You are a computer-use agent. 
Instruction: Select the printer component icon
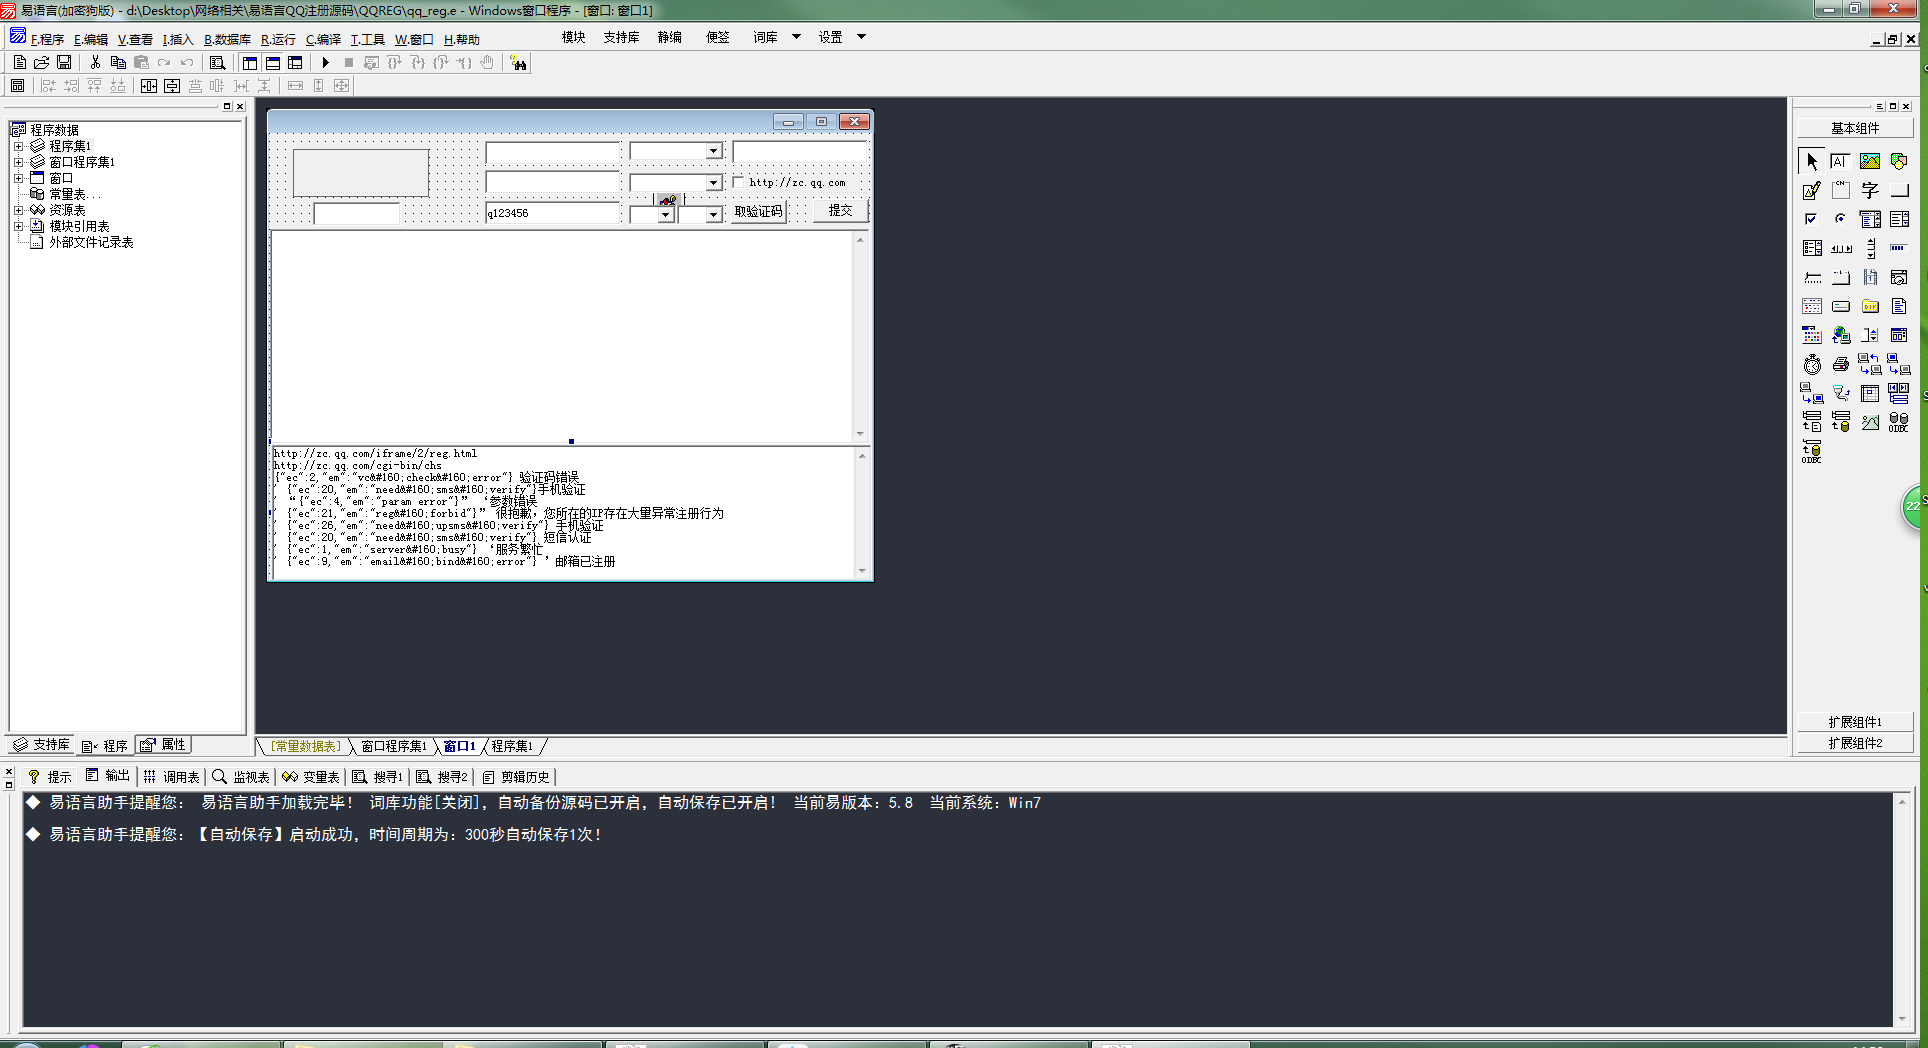(x=1840, y=364)
